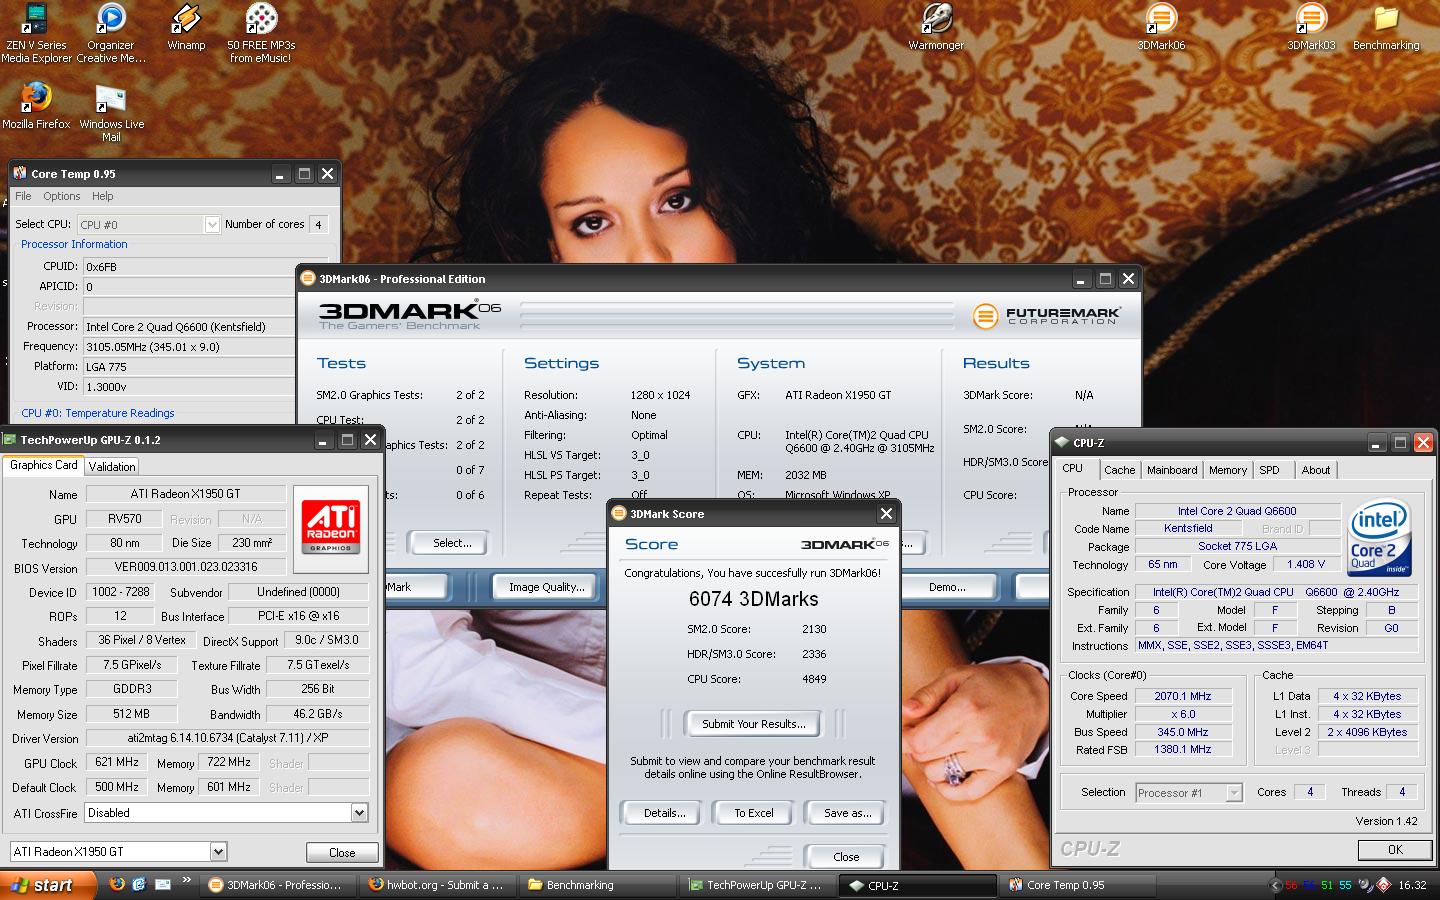Click the To Excel button
This screenshot has width=1440, height=900.
[x=754, y=813]
